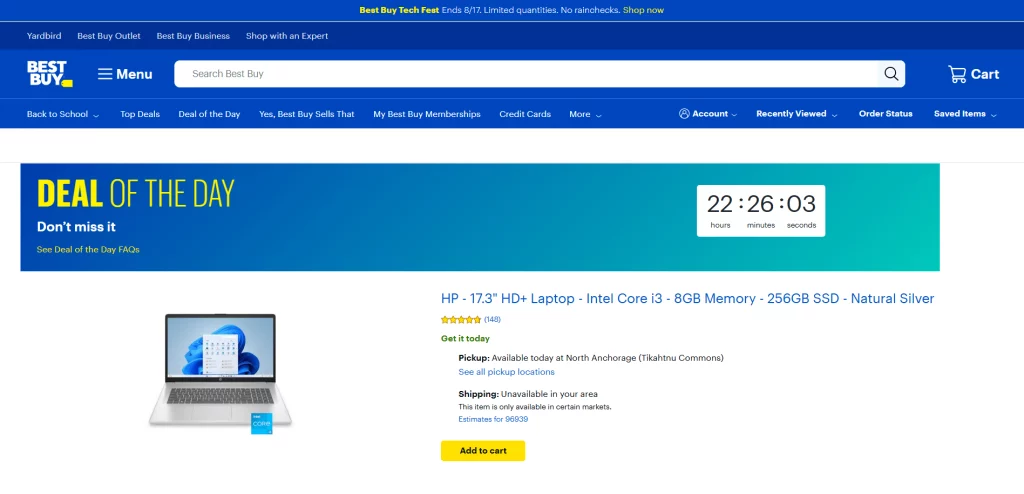1024x494 pixels.
Task: Open the Cart
Action: pyautogui.click(x=973, y=74)
